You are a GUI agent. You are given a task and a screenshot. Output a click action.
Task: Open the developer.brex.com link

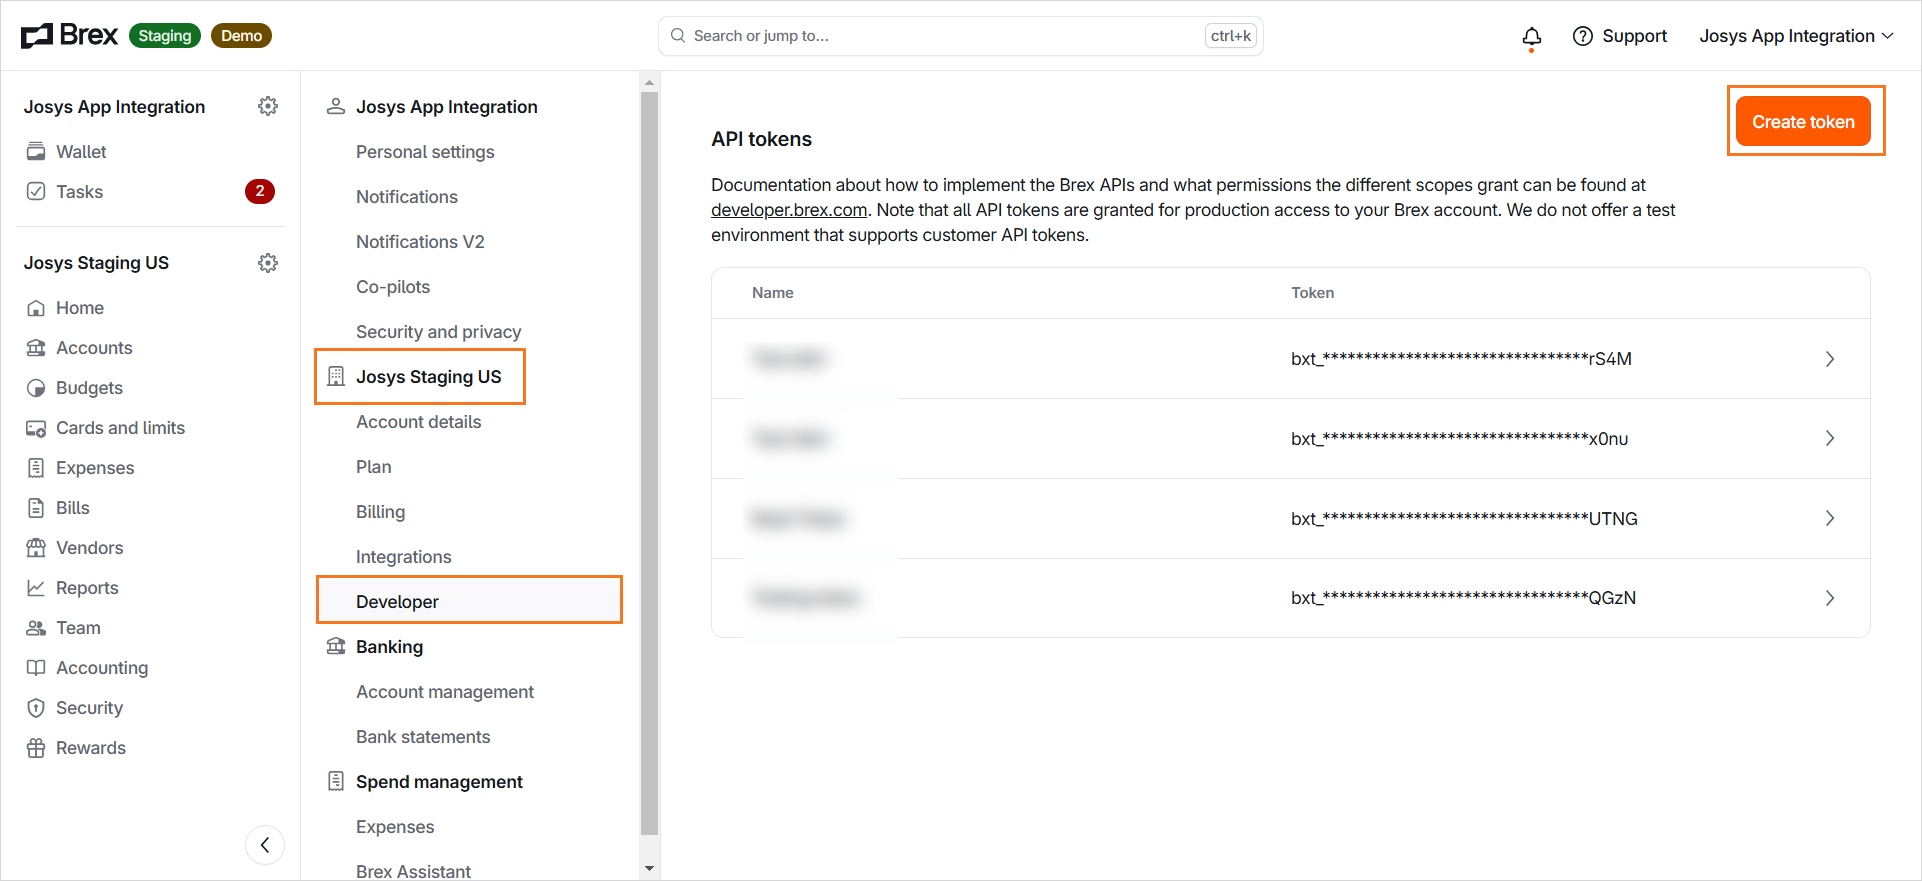pos(789,210)
